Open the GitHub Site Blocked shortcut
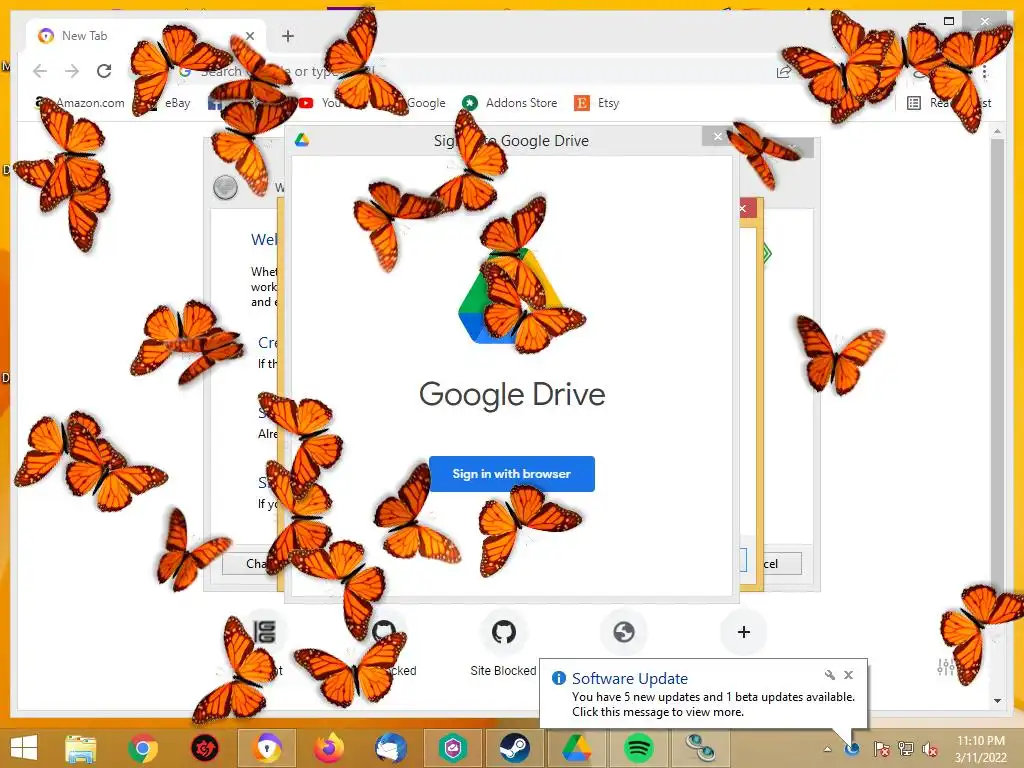 pyautogui.click(x=504, y=632)
